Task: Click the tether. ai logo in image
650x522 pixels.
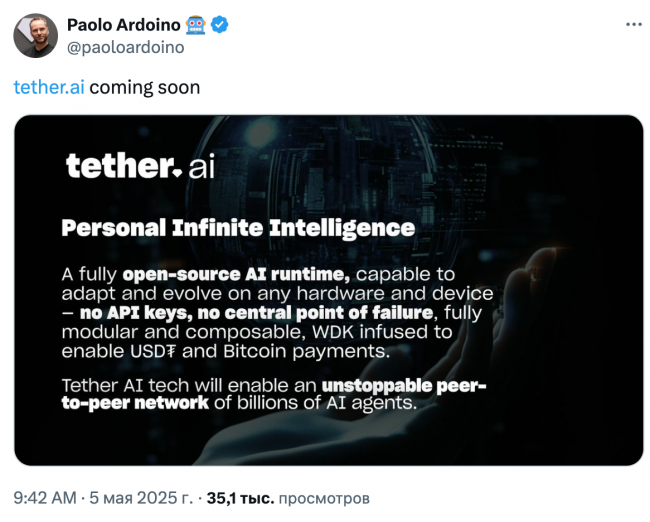Action: [x=140, y=166]
